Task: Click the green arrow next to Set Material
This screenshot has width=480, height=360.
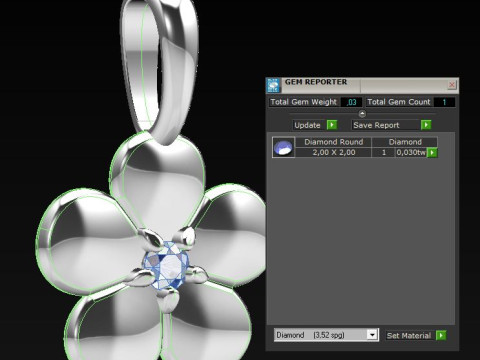Action: [441, 335]
